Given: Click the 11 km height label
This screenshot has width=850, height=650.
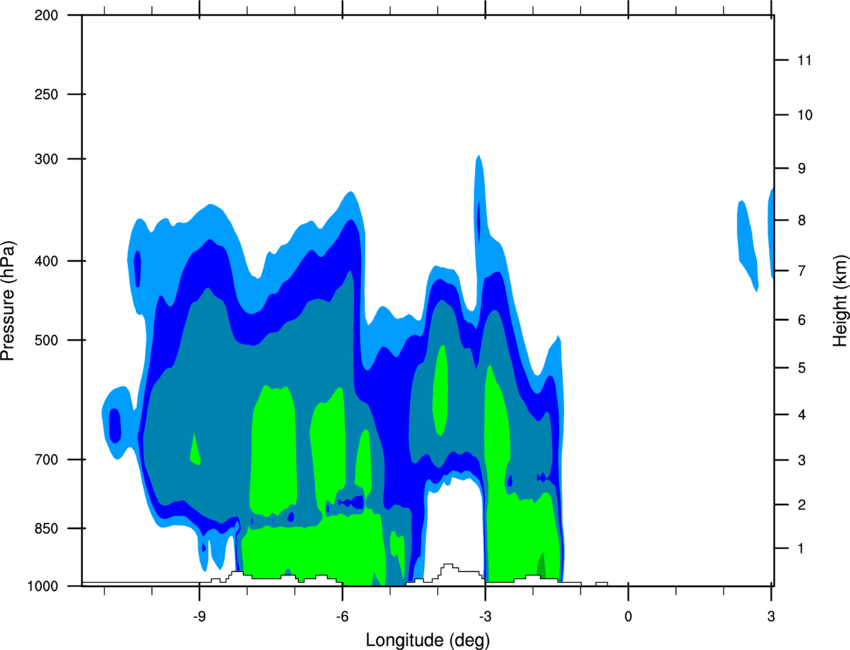Looking at the screenshot, I should click(804, 60).
